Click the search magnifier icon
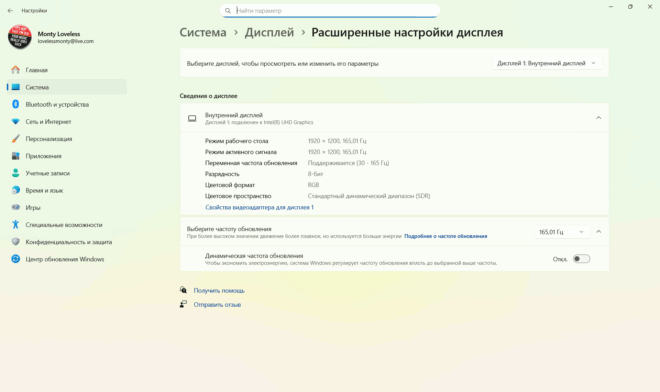Screen dimensions: 660x392 point(228,11)
